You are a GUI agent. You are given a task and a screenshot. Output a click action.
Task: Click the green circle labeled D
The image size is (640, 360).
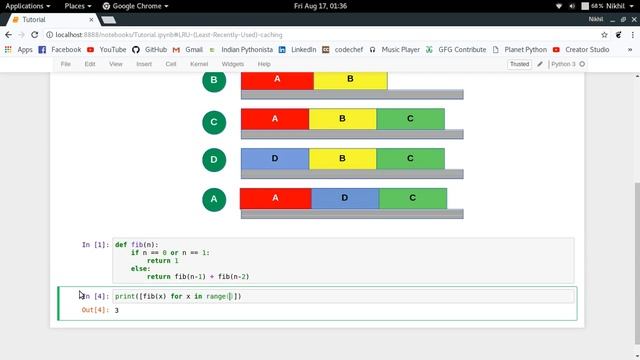(214, 160)
